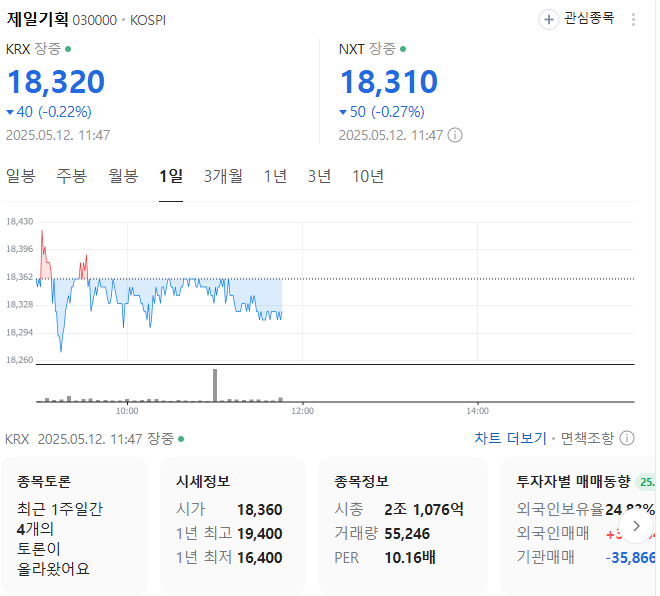Click the stock code 030000

(95, 21)
